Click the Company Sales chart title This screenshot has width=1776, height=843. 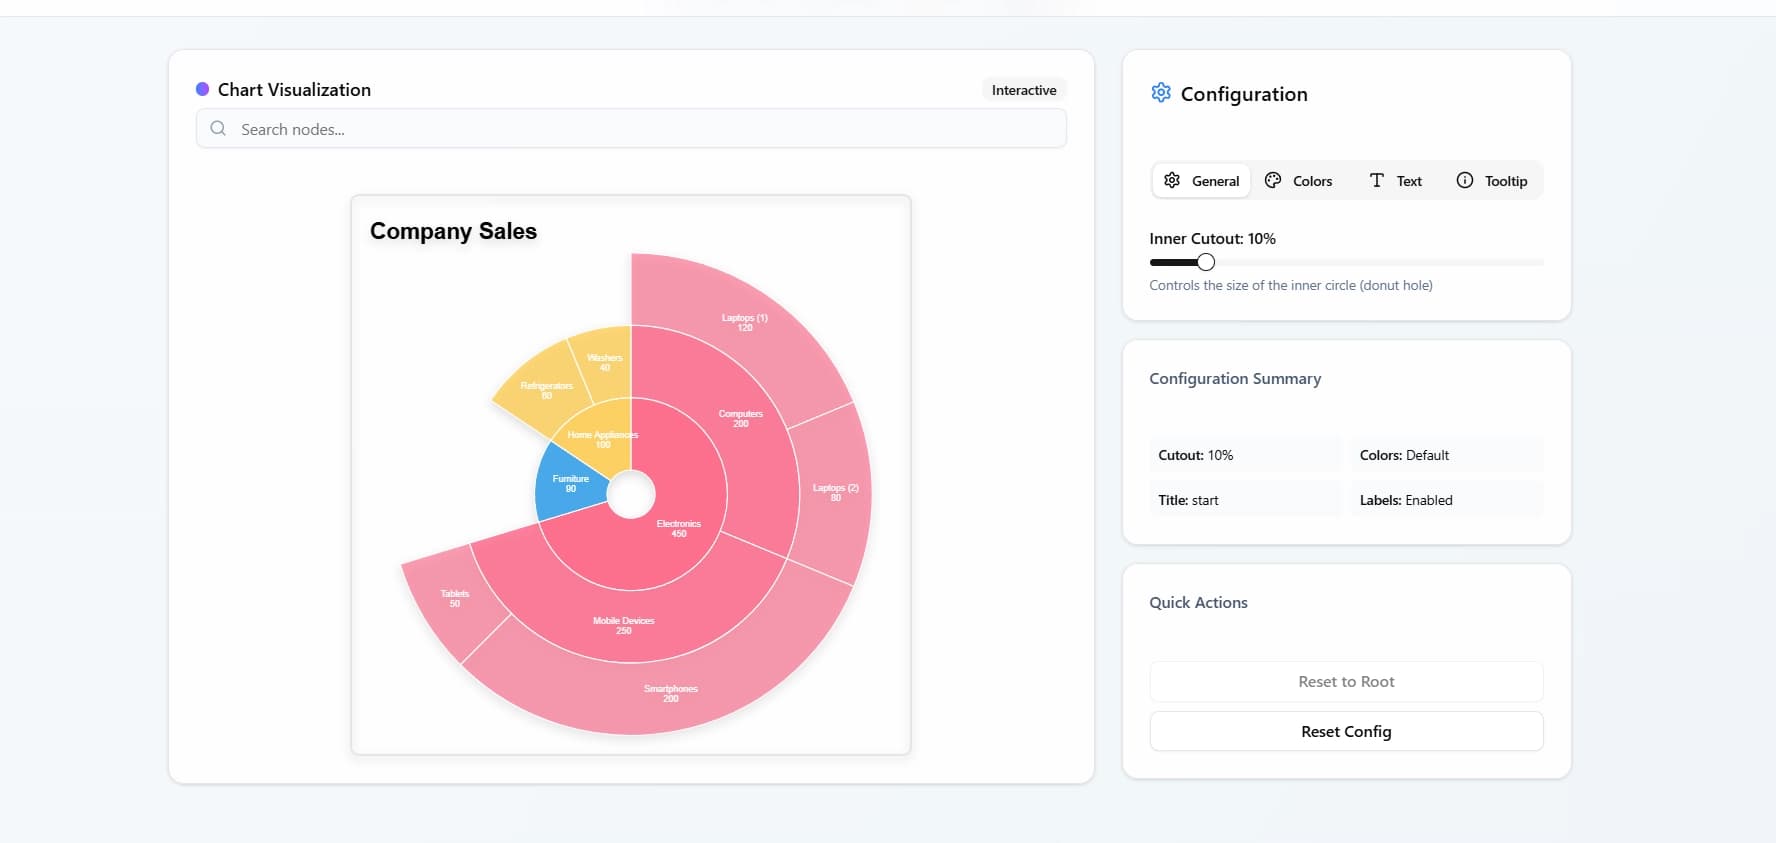tap(453, 231)
